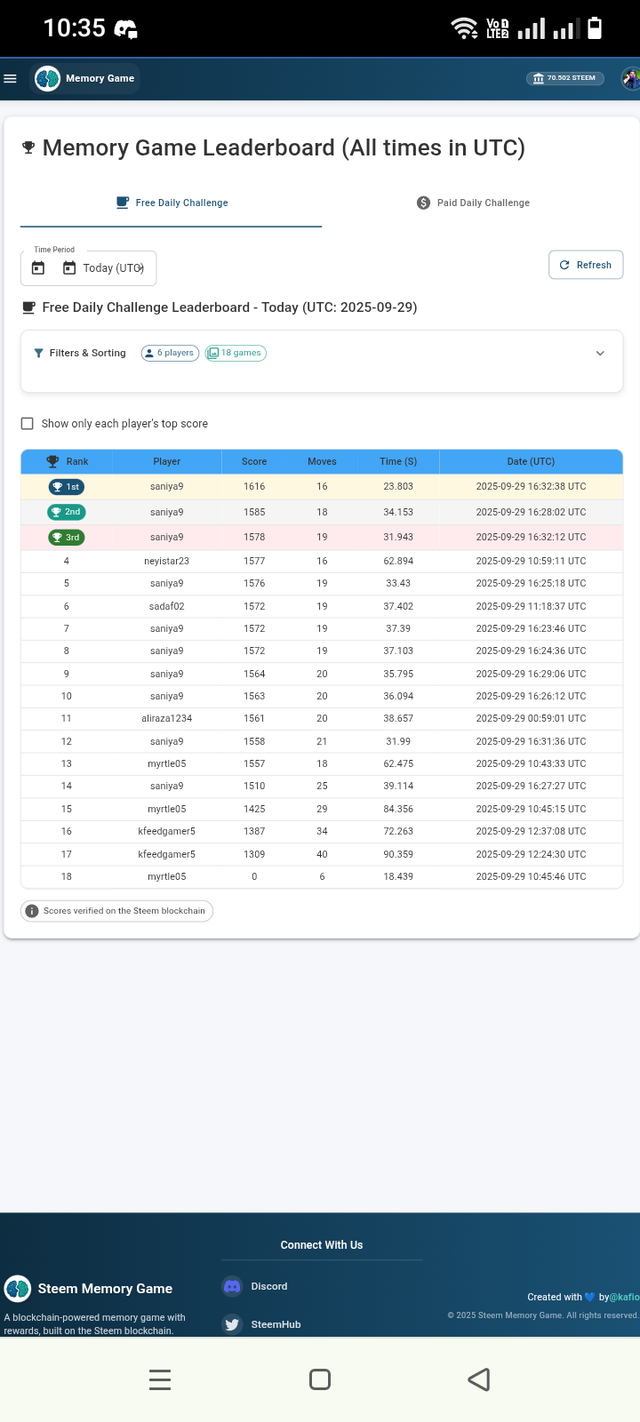
Task: Expand the Filters & Sorting panel
Action: coord(600,353)
